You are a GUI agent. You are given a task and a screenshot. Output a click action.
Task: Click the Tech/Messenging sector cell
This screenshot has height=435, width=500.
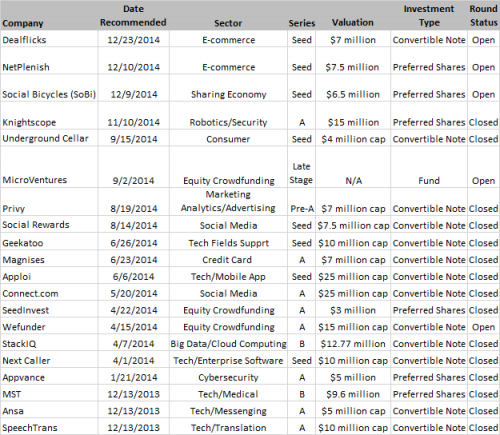[x=228, y=411]
